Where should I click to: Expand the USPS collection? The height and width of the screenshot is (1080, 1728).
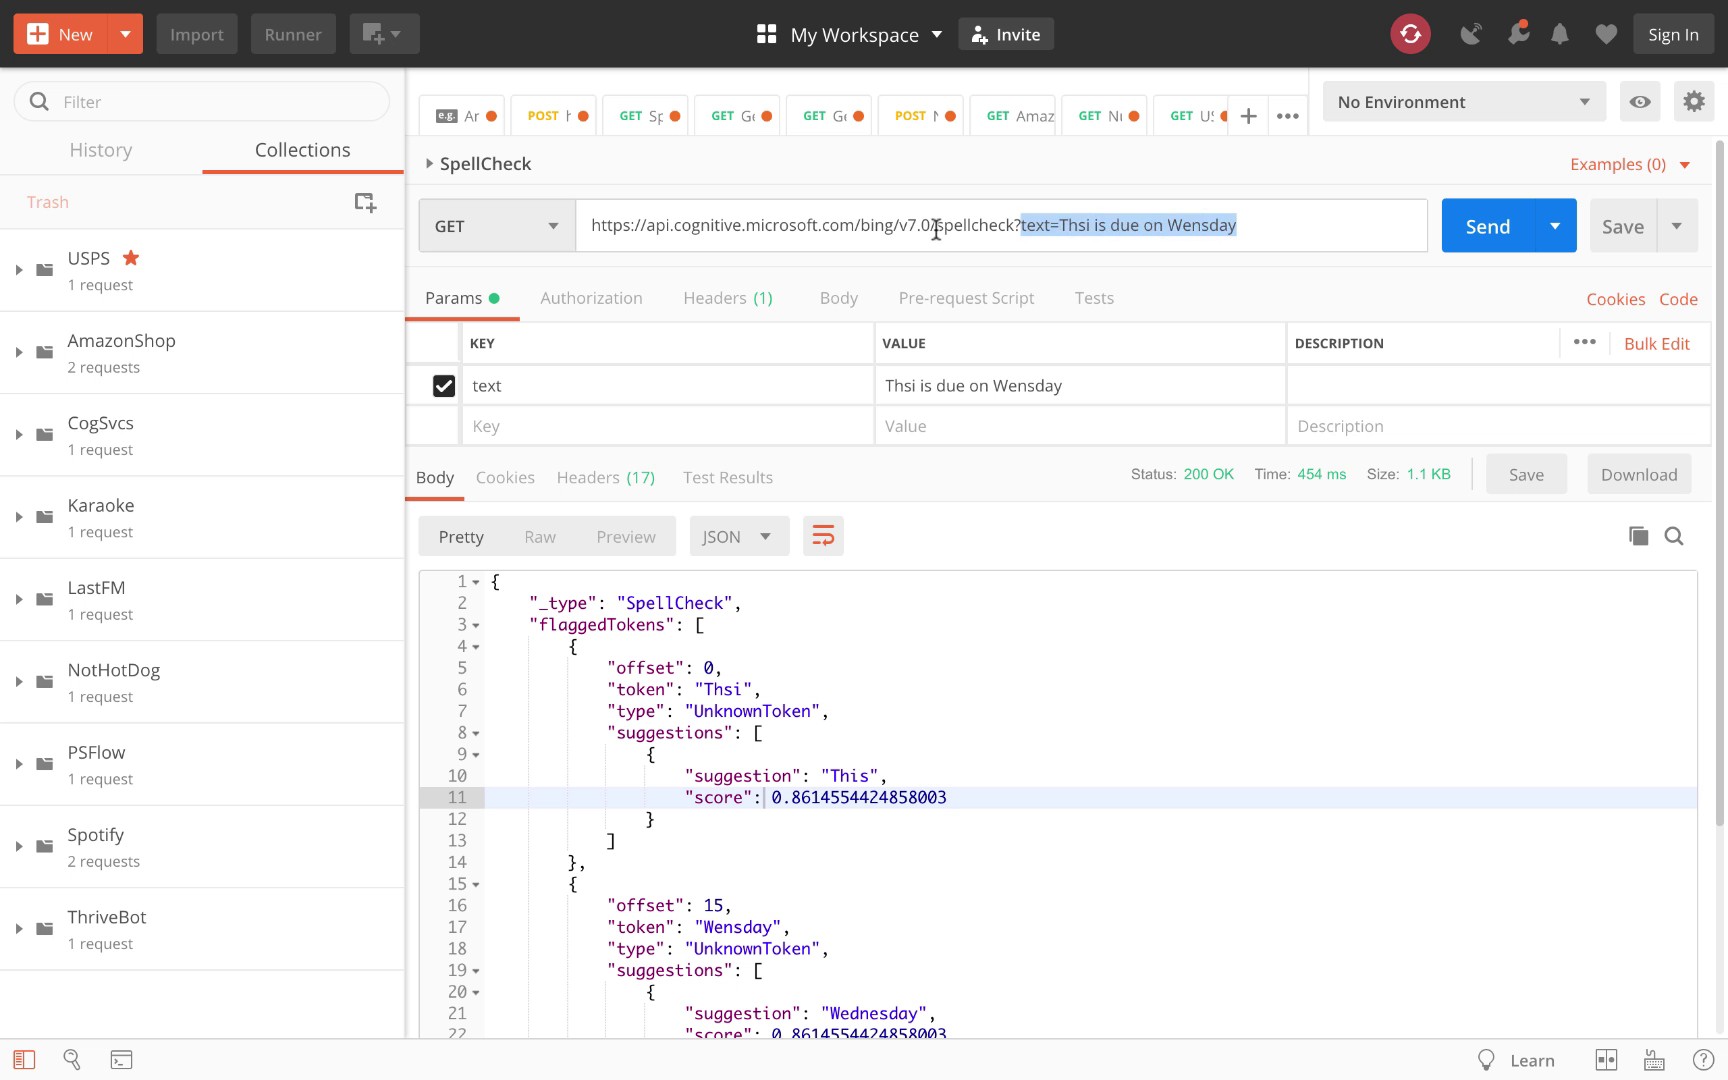click(18, 270)
